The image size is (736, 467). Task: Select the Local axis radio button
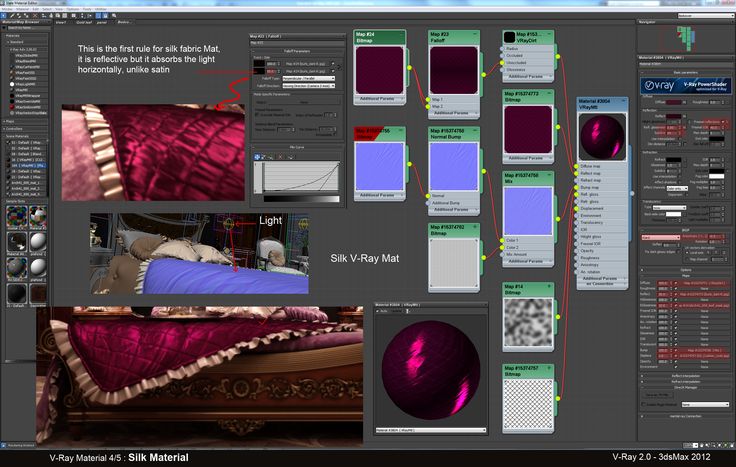687,253
